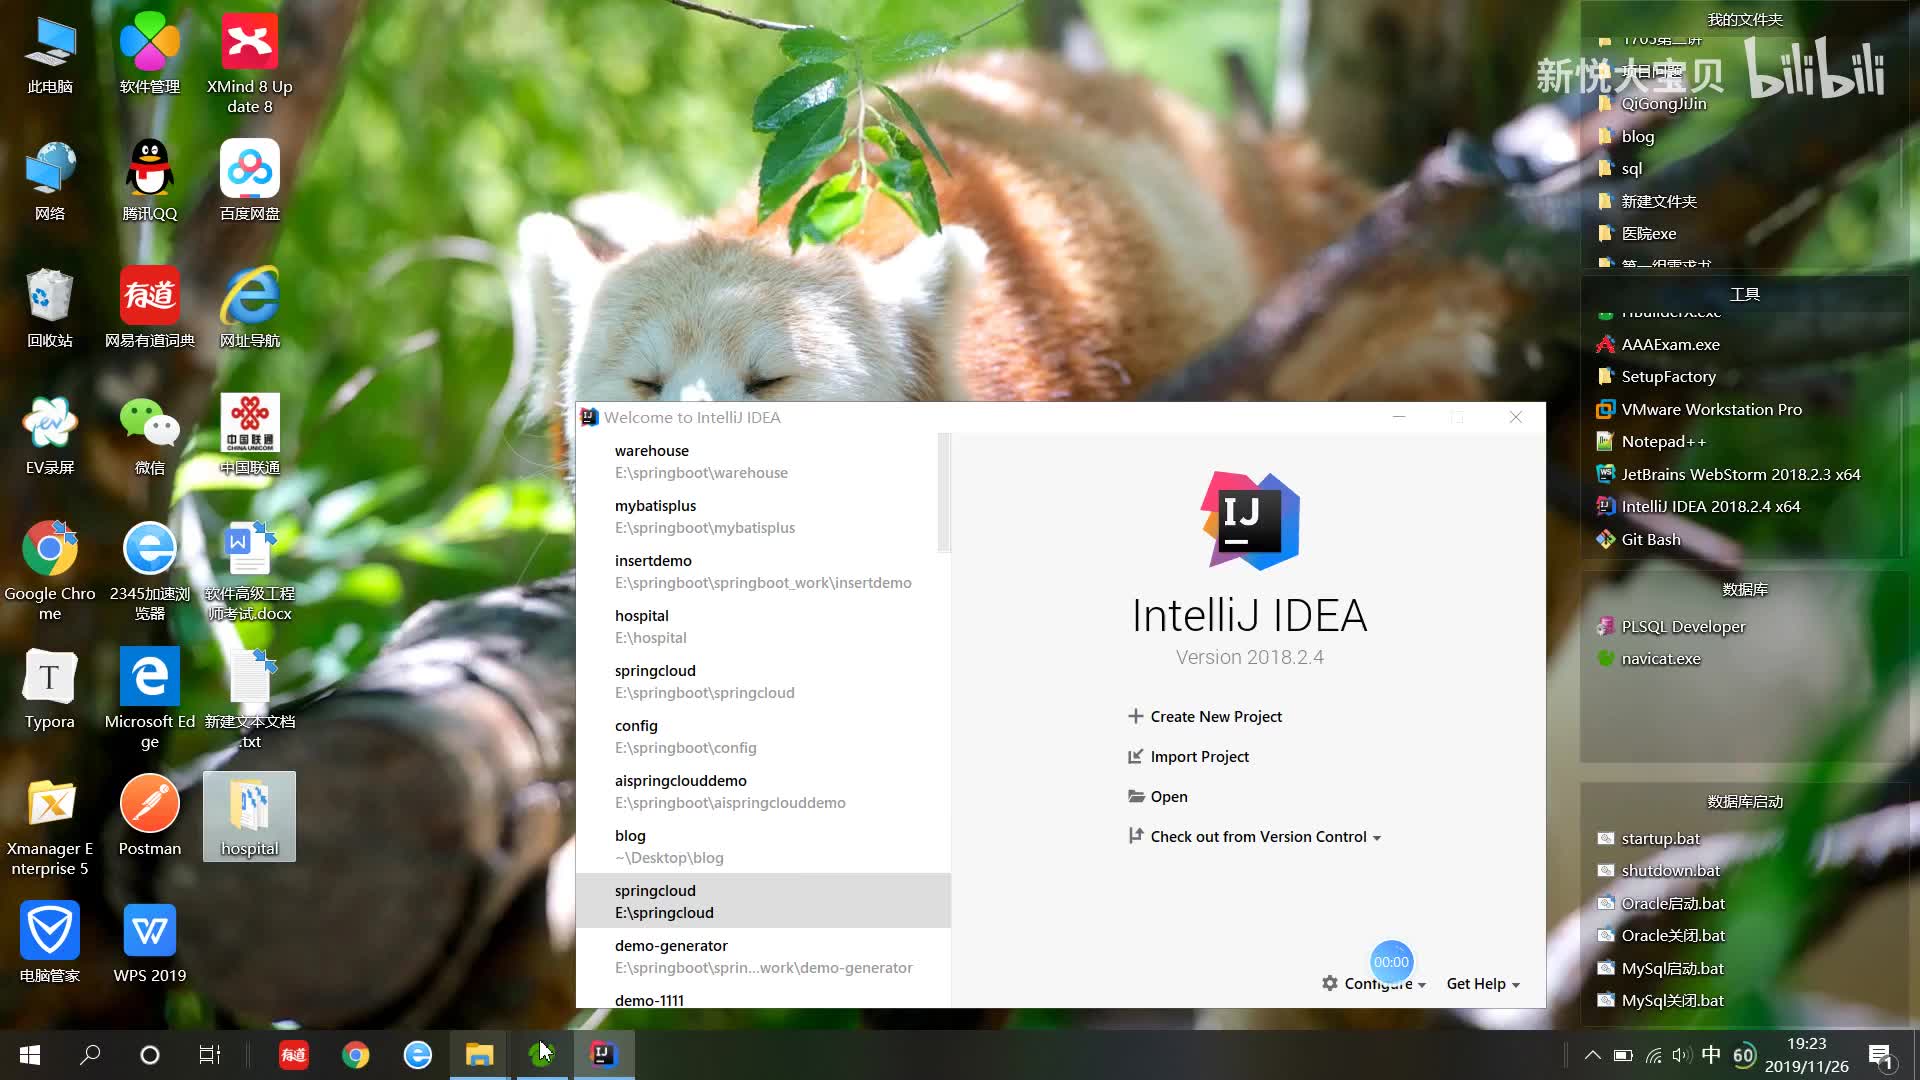The image size is (1920, 1080).
Task: Open aispringclouddemo project entry
Action: pyautogui.click(x=764, y=790)
